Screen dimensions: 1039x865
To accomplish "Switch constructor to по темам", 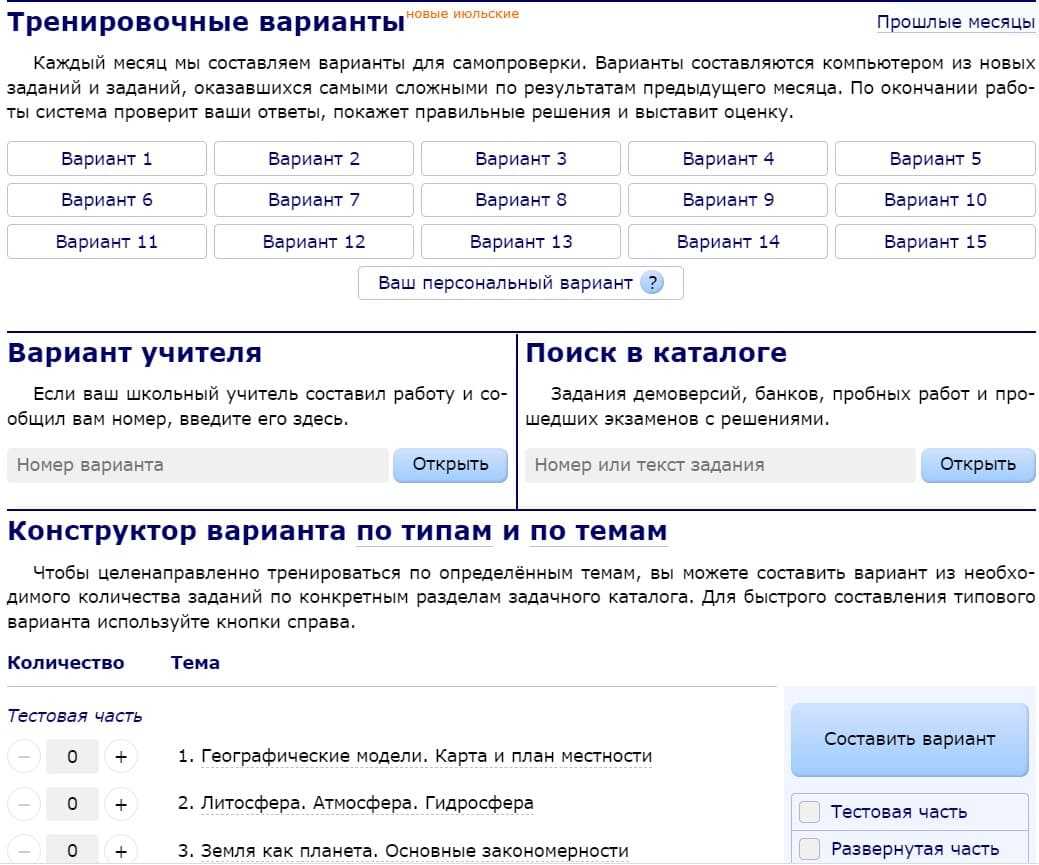I will [598, 531].
